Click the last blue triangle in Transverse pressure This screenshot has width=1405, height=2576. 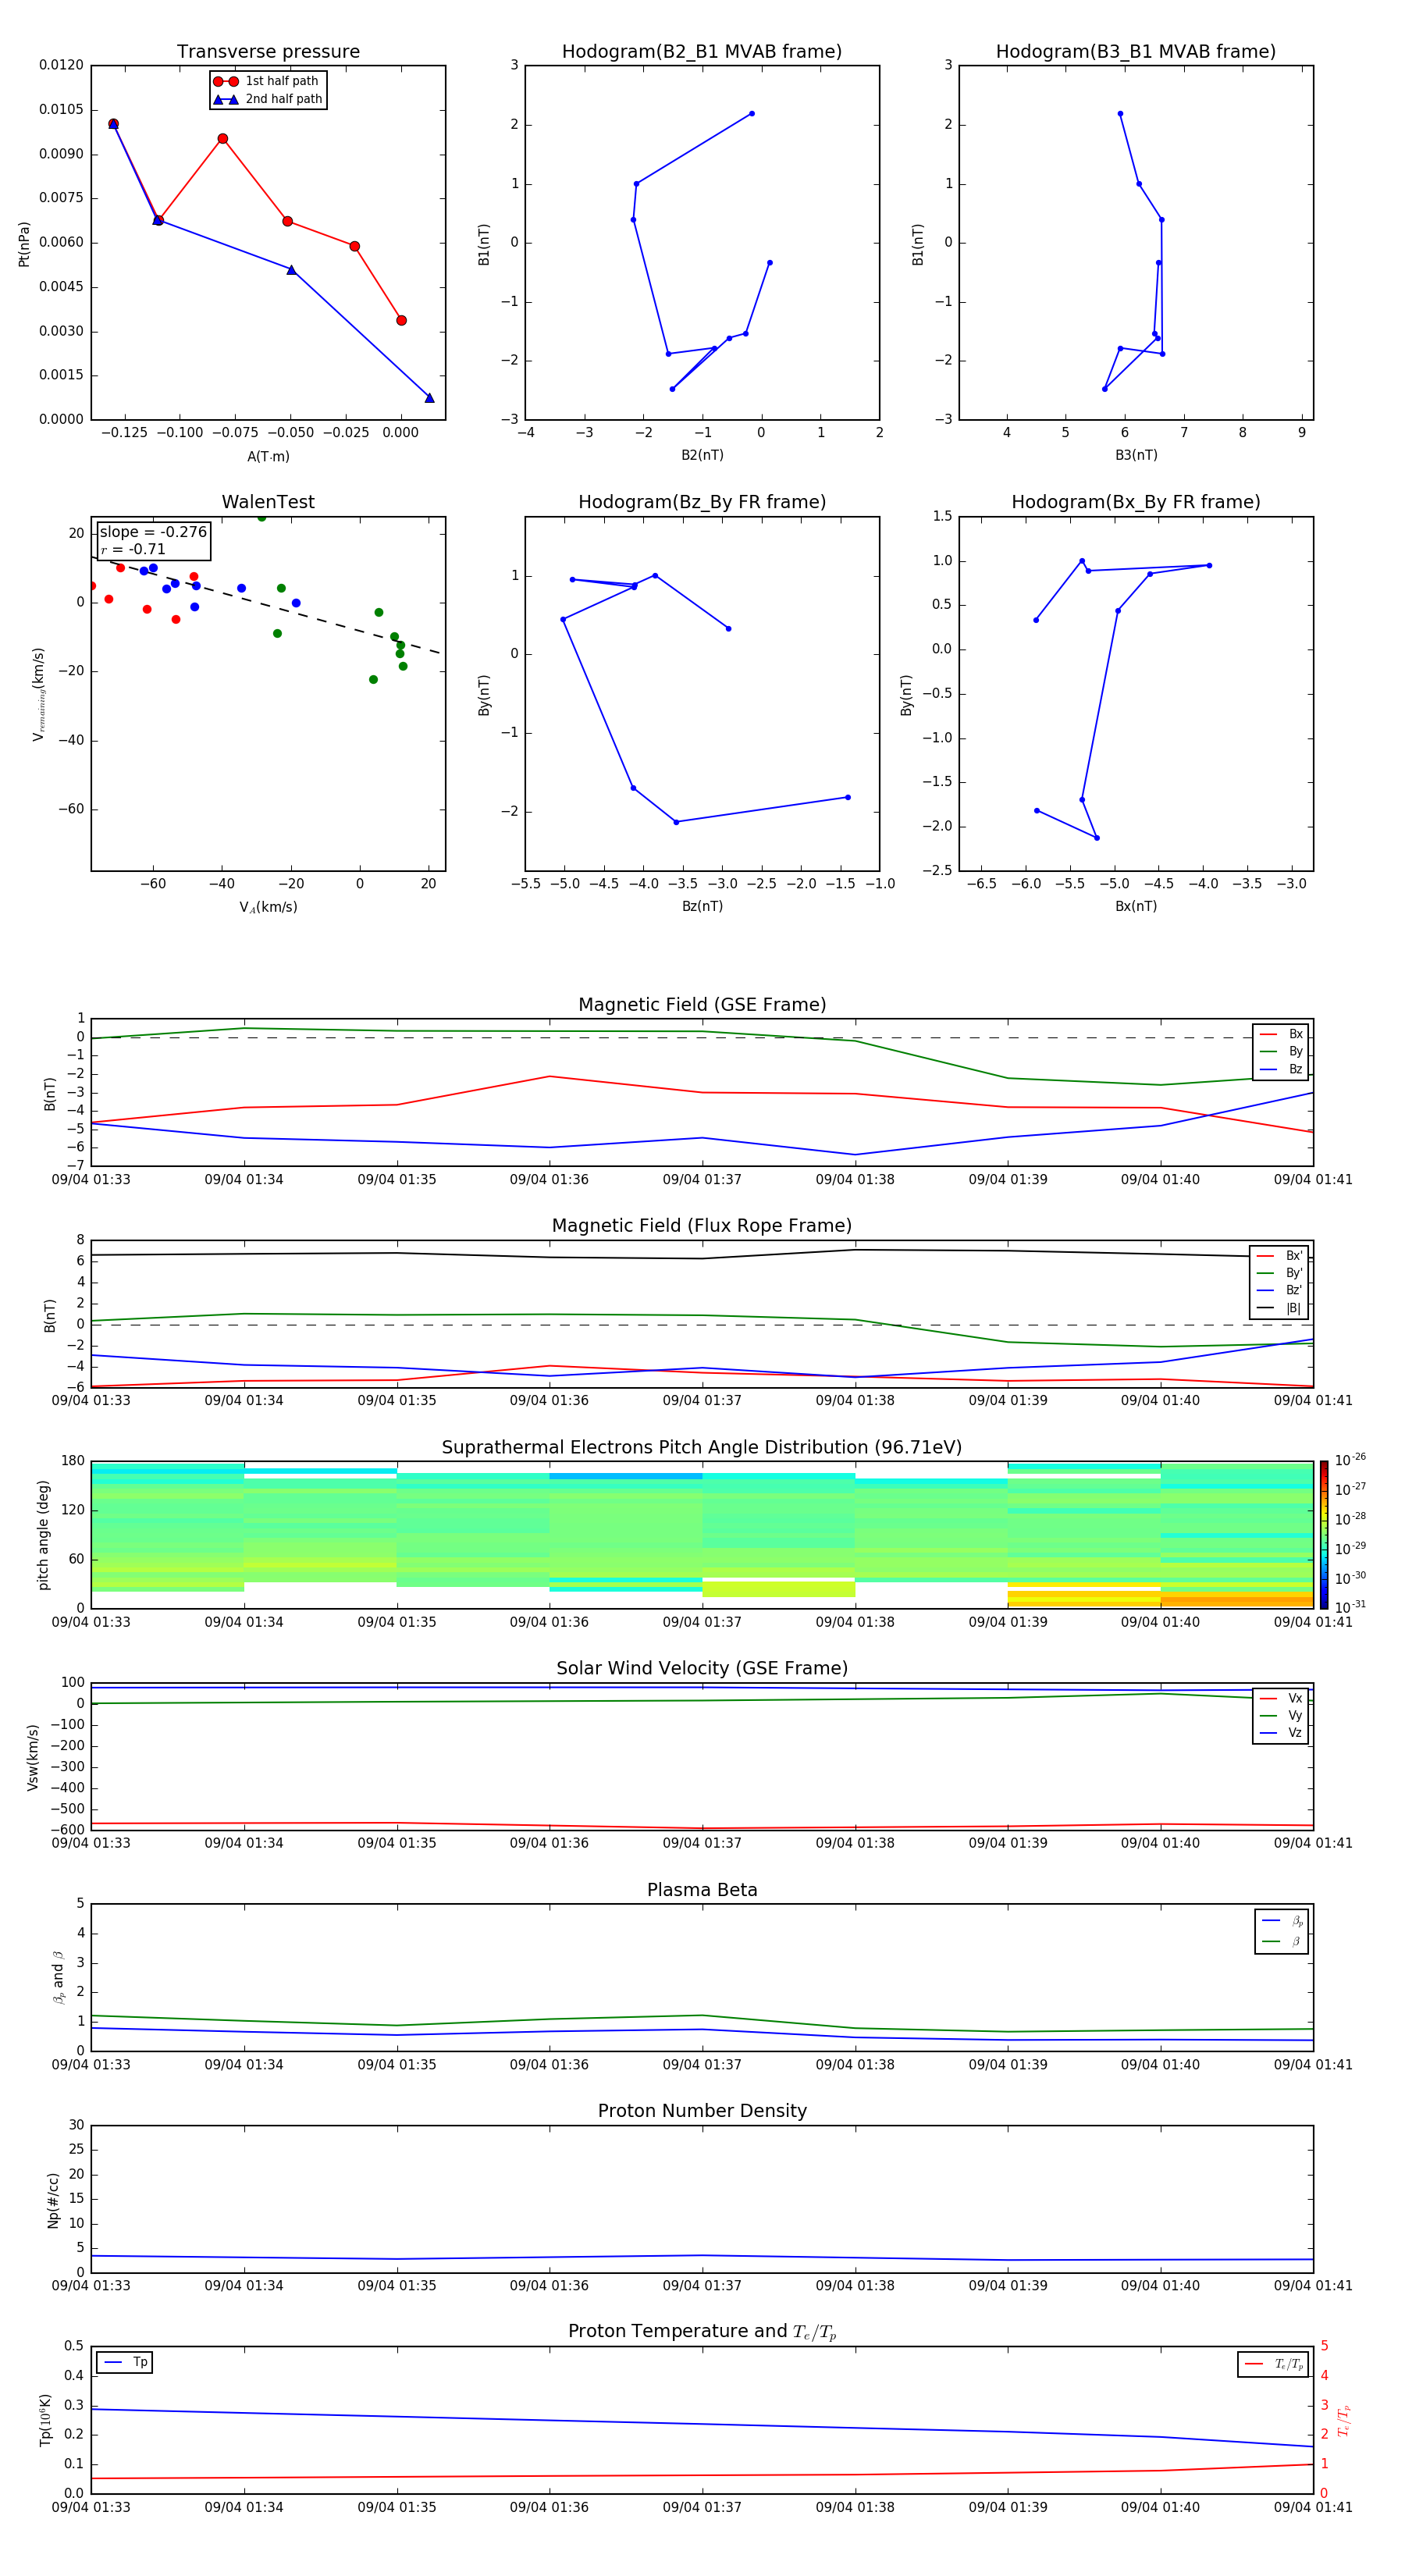point(429,398)
